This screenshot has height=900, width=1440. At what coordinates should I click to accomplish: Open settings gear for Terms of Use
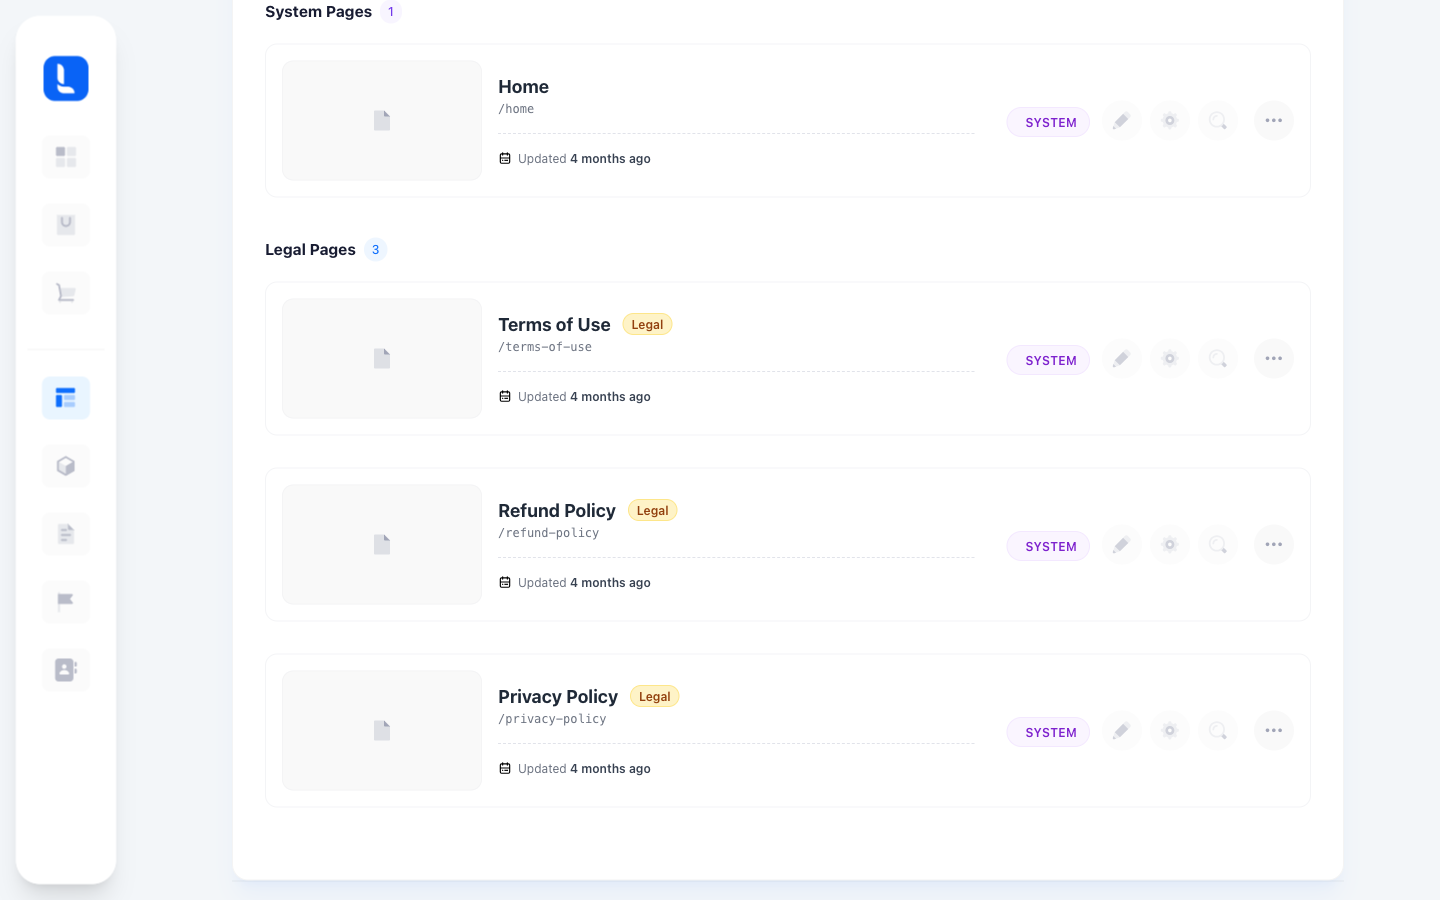coord(1170,359)
